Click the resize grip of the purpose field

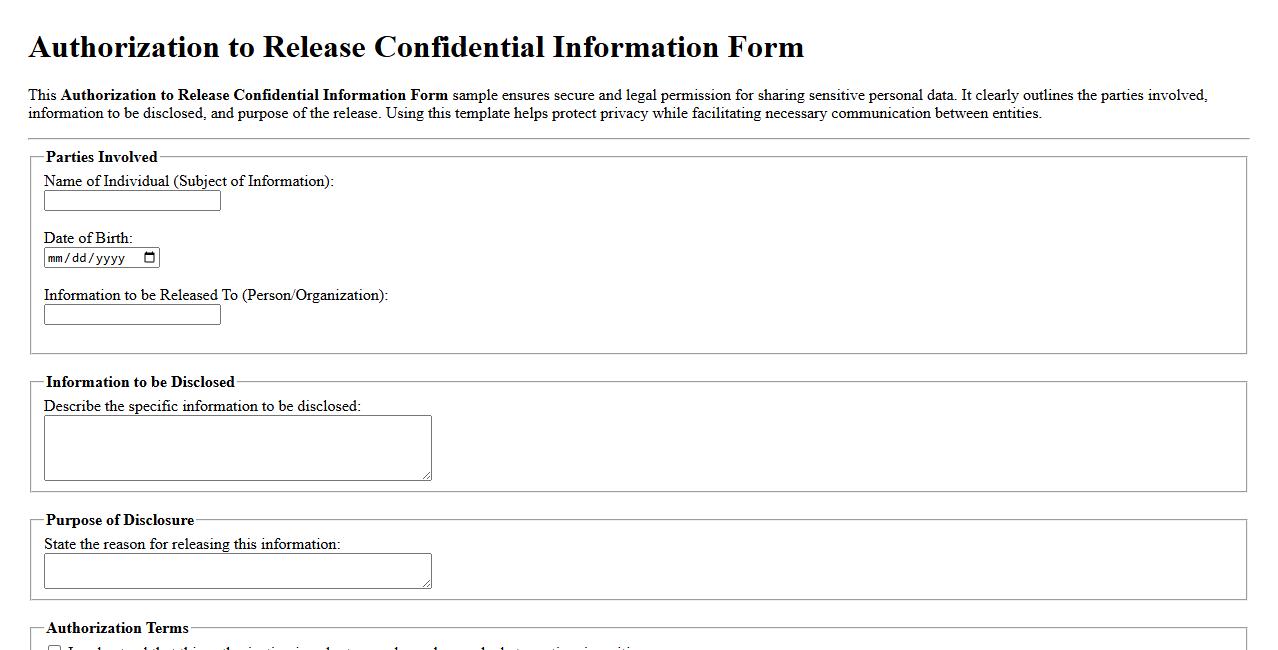[428, 583]
